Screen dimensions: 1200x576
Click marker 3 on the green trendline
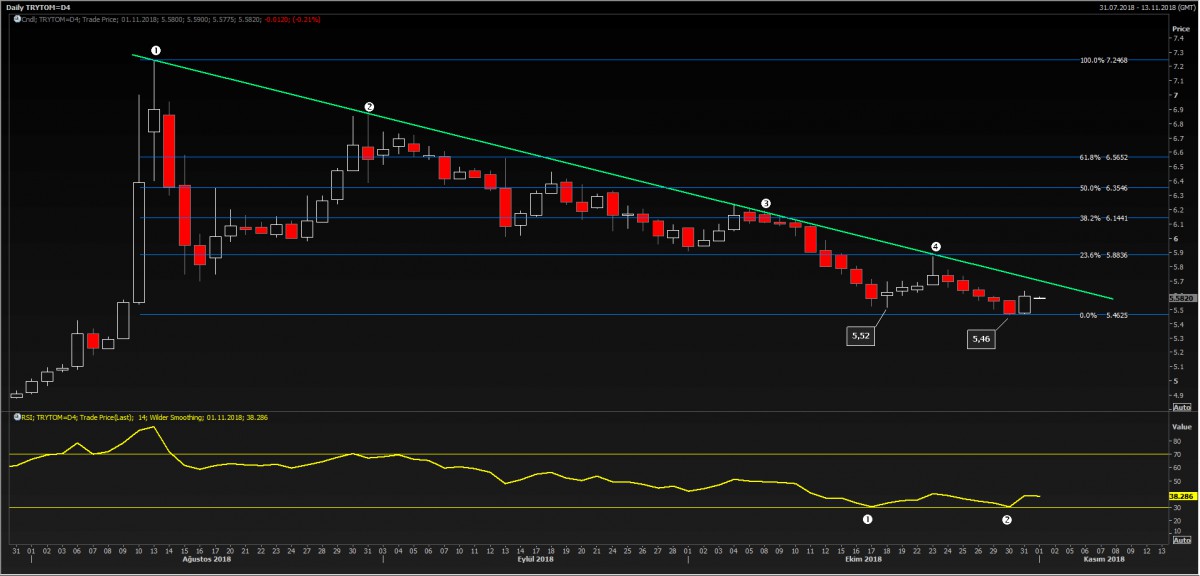[766, 203]
